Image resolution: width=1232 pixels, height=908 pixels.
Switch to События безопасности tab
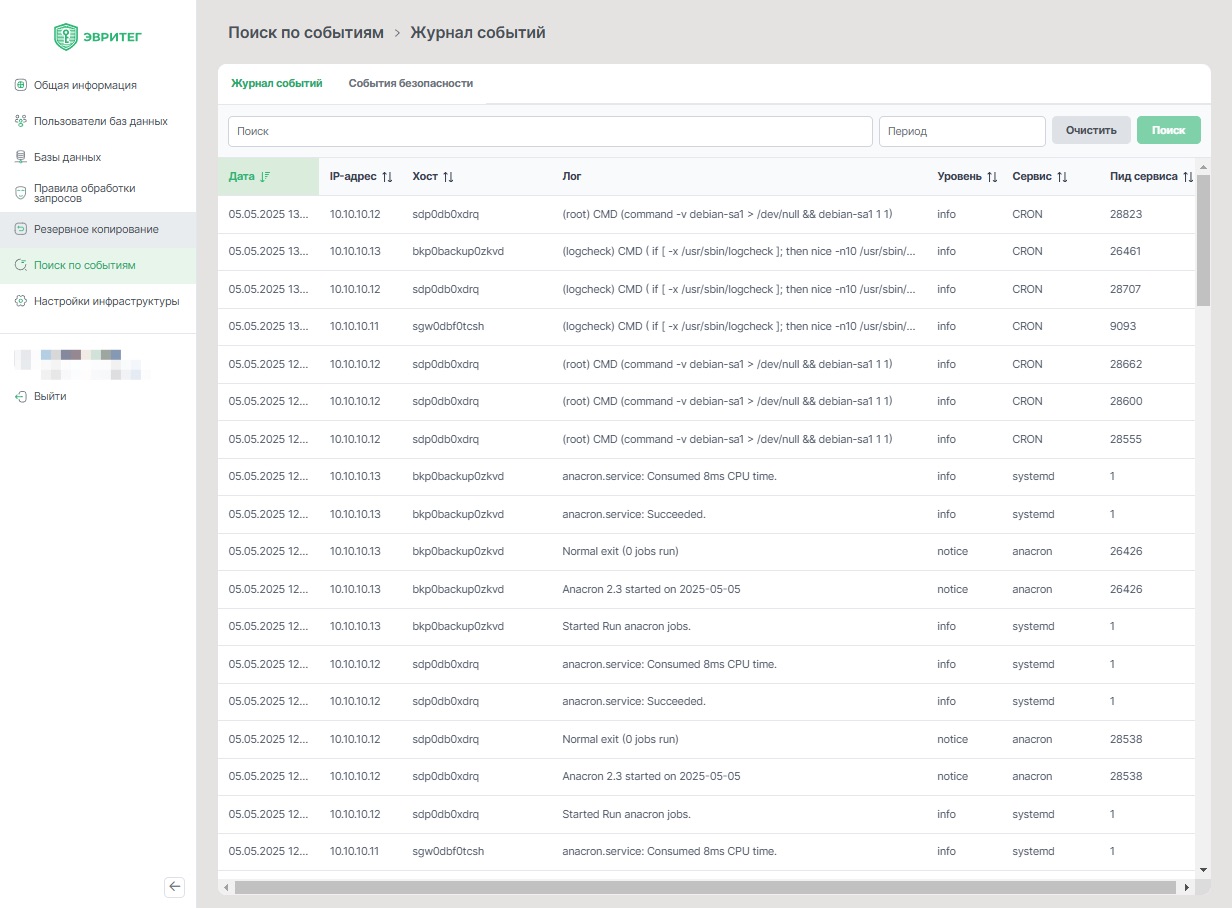410,84
